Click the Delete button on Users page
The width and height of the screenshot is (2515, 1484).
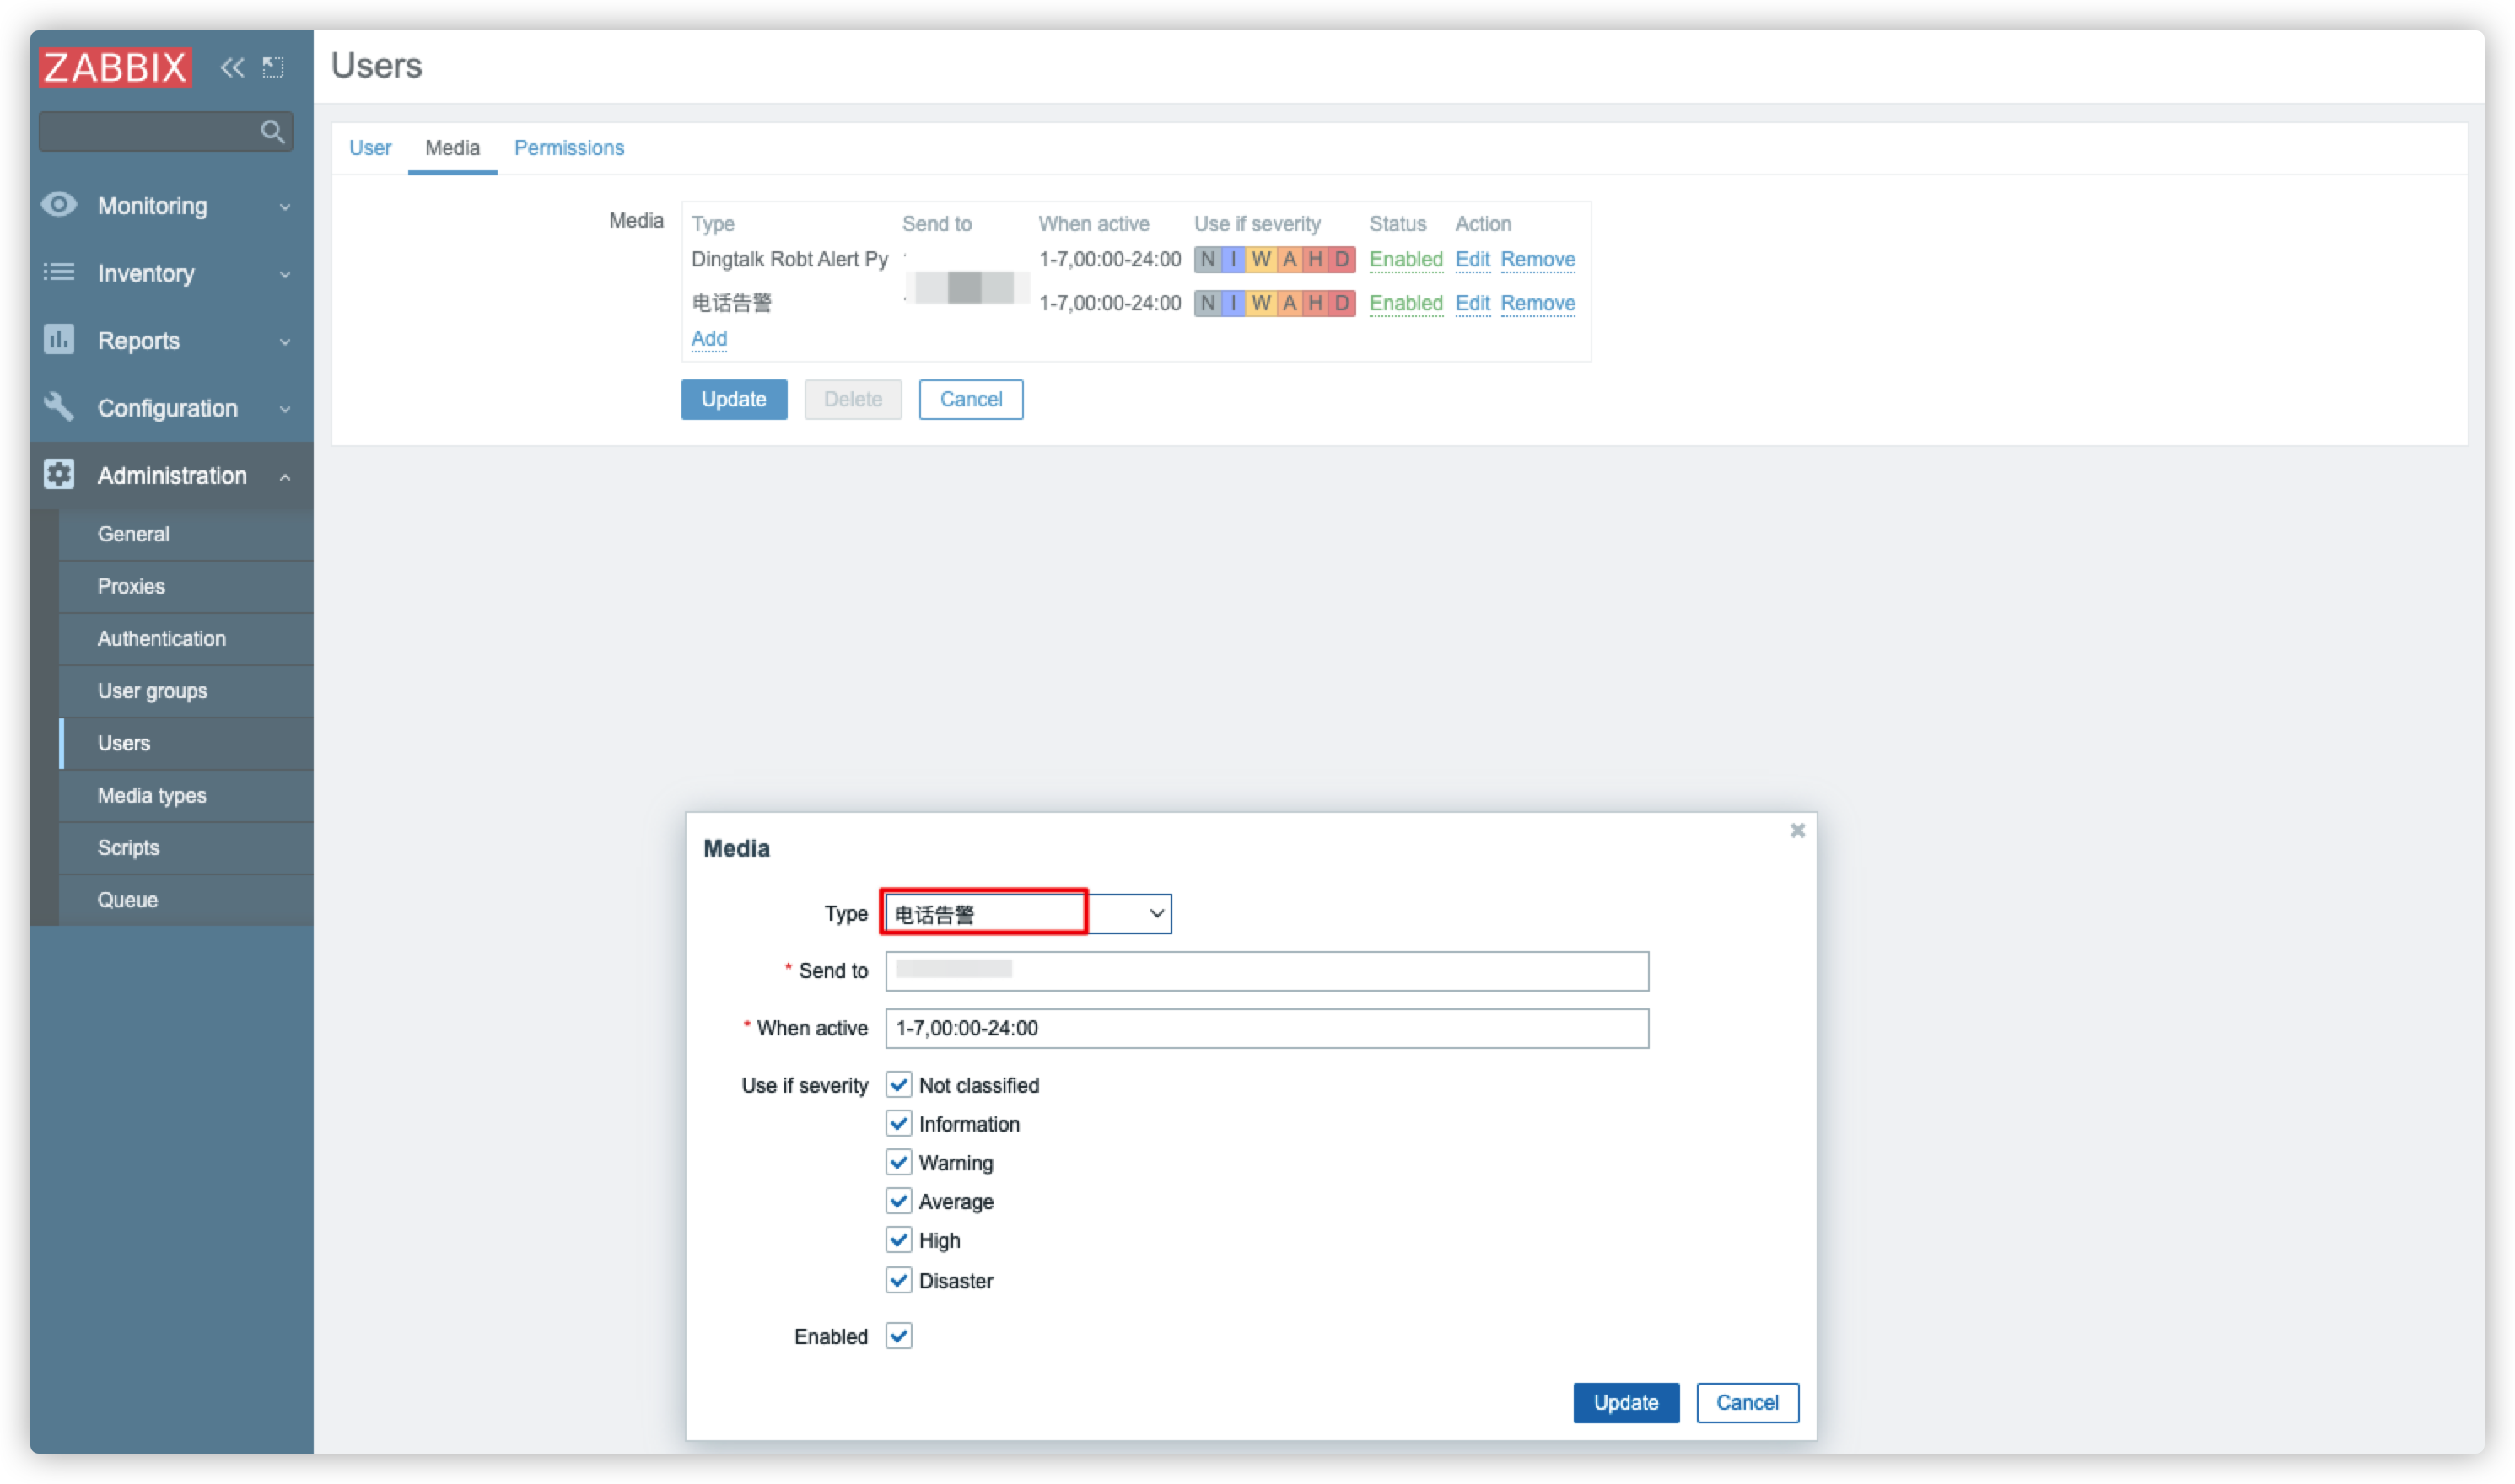click(x=853, y=399)
